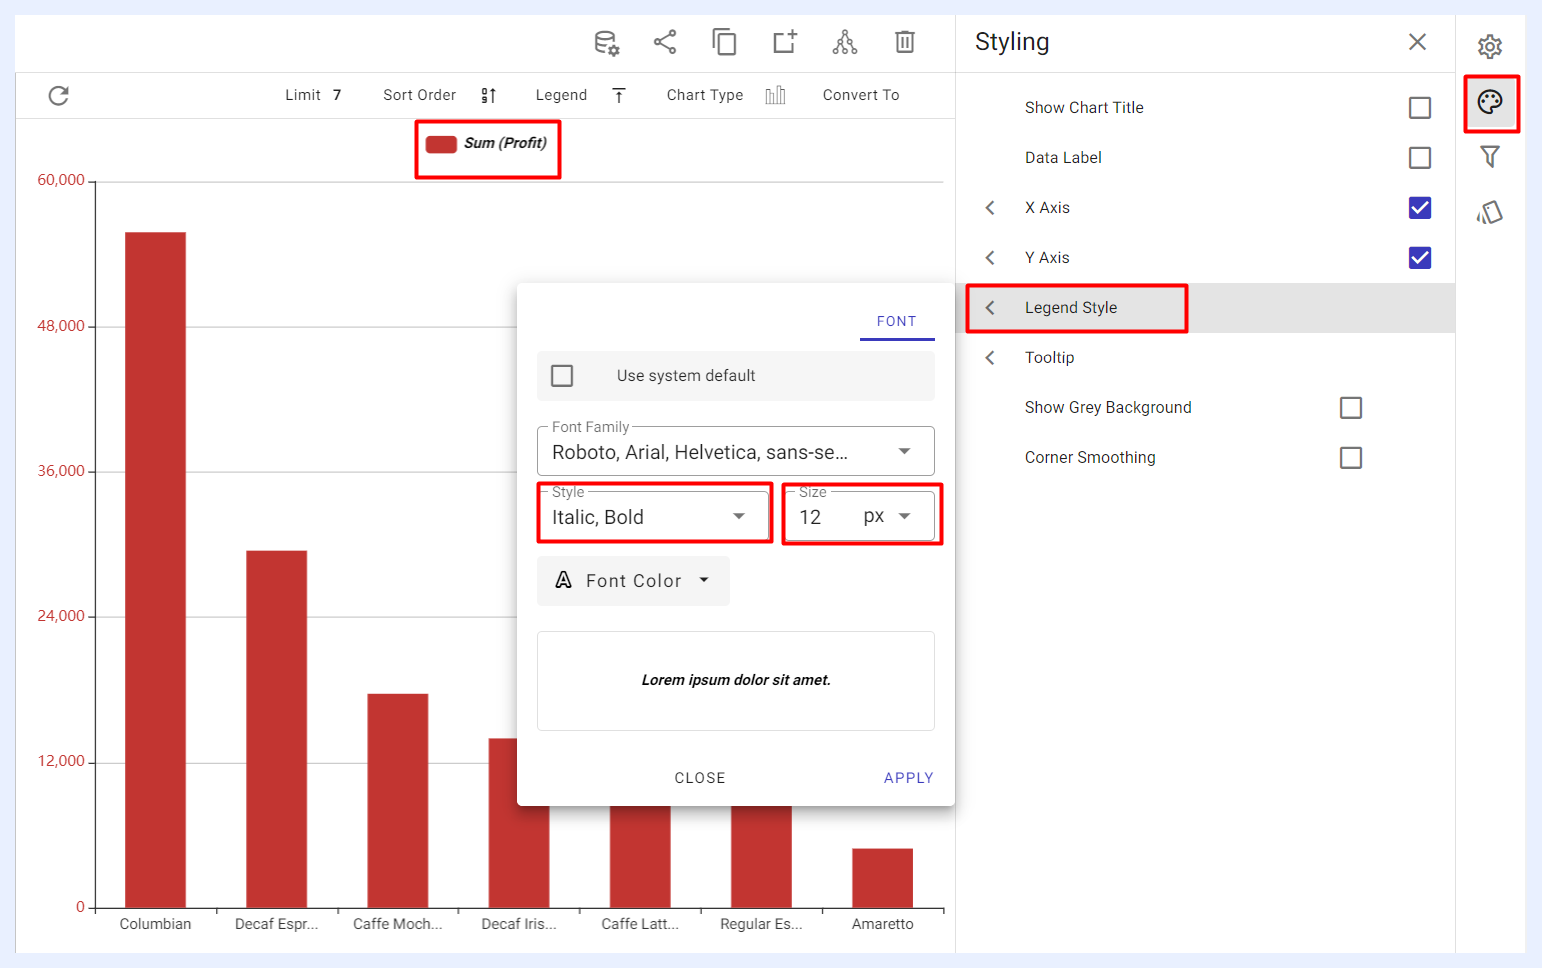Expand the Y Axis chevron

click(990, 258)
